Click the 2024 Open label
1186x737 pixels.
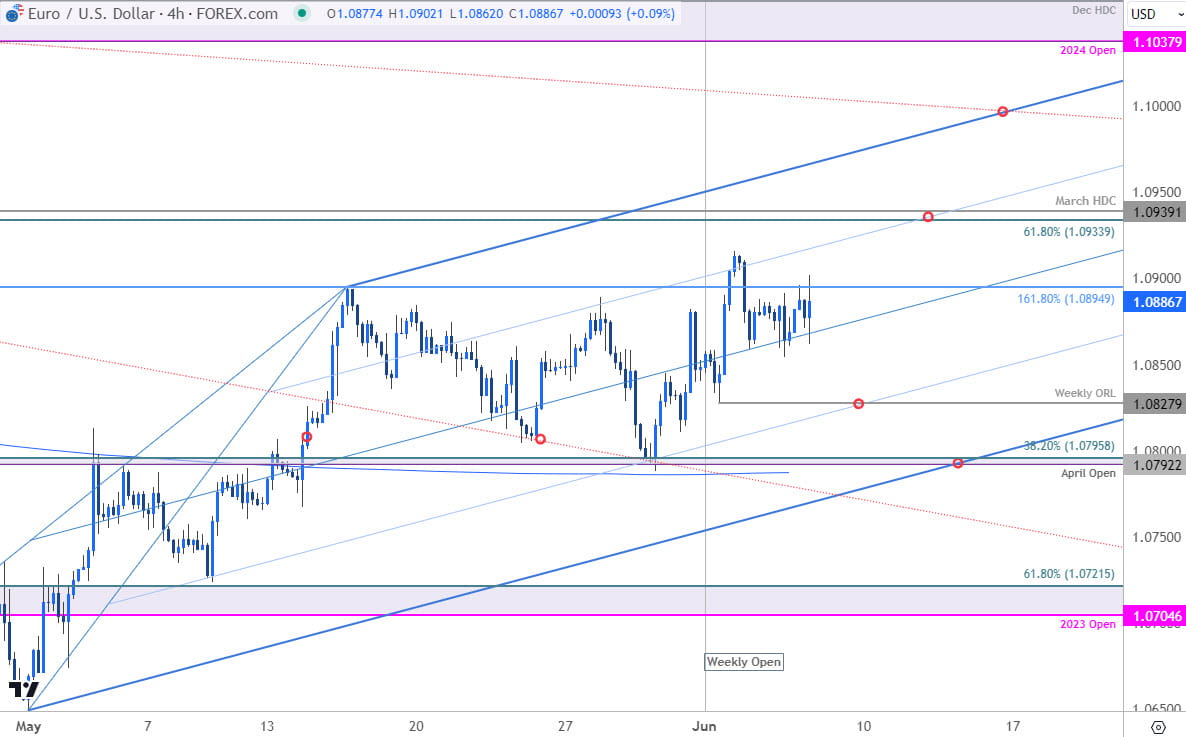(1088, 50)
